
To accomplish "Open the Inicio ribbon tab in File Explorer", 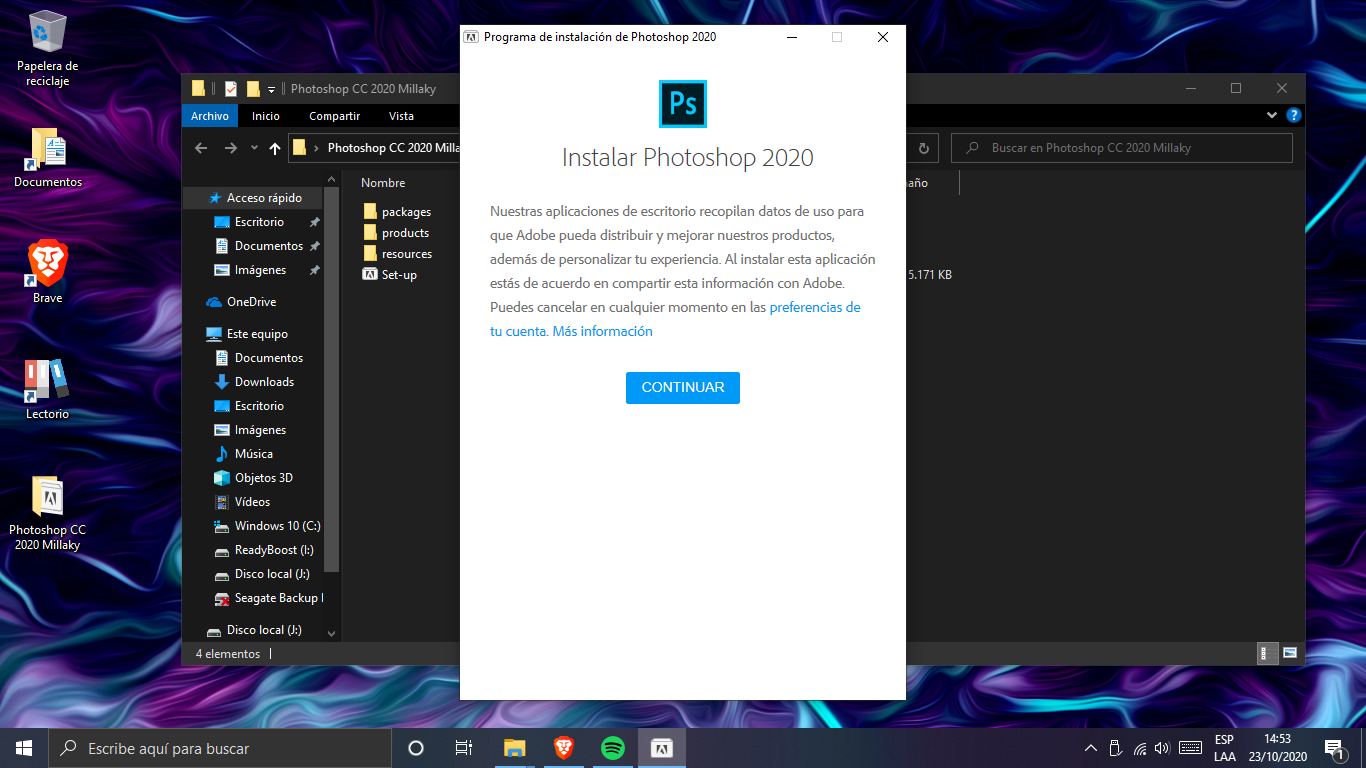I will 266,116.
